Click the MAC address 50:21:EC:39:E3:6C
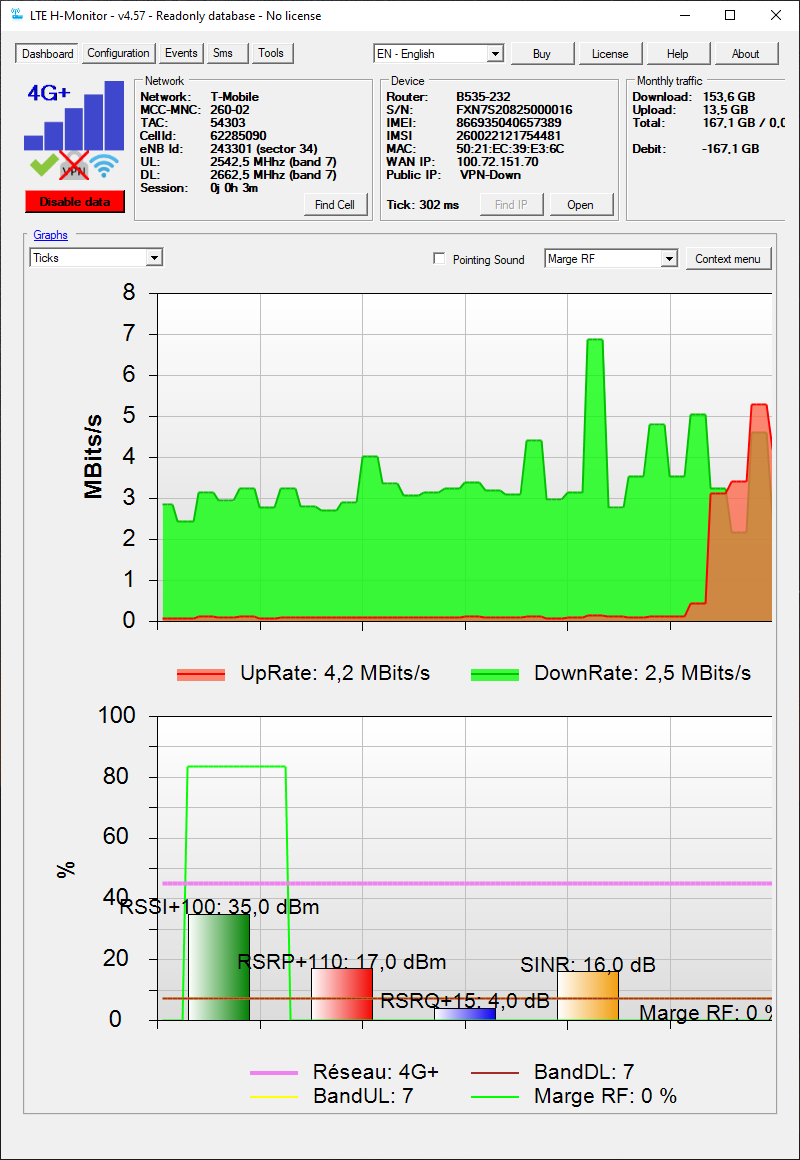This screenshot has height=1160, width=800. (510, 149)
